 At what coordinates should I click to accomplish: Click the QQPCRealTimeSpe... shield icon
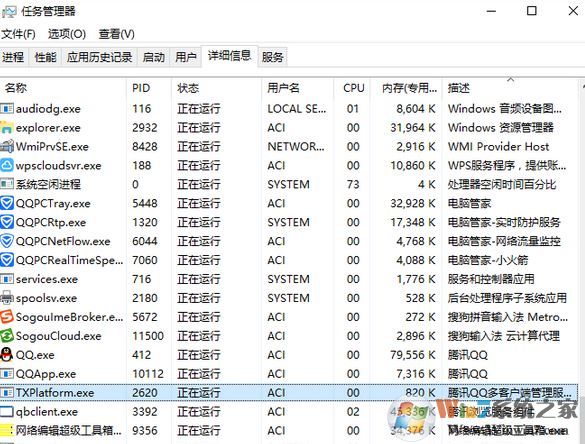point(7,260)
